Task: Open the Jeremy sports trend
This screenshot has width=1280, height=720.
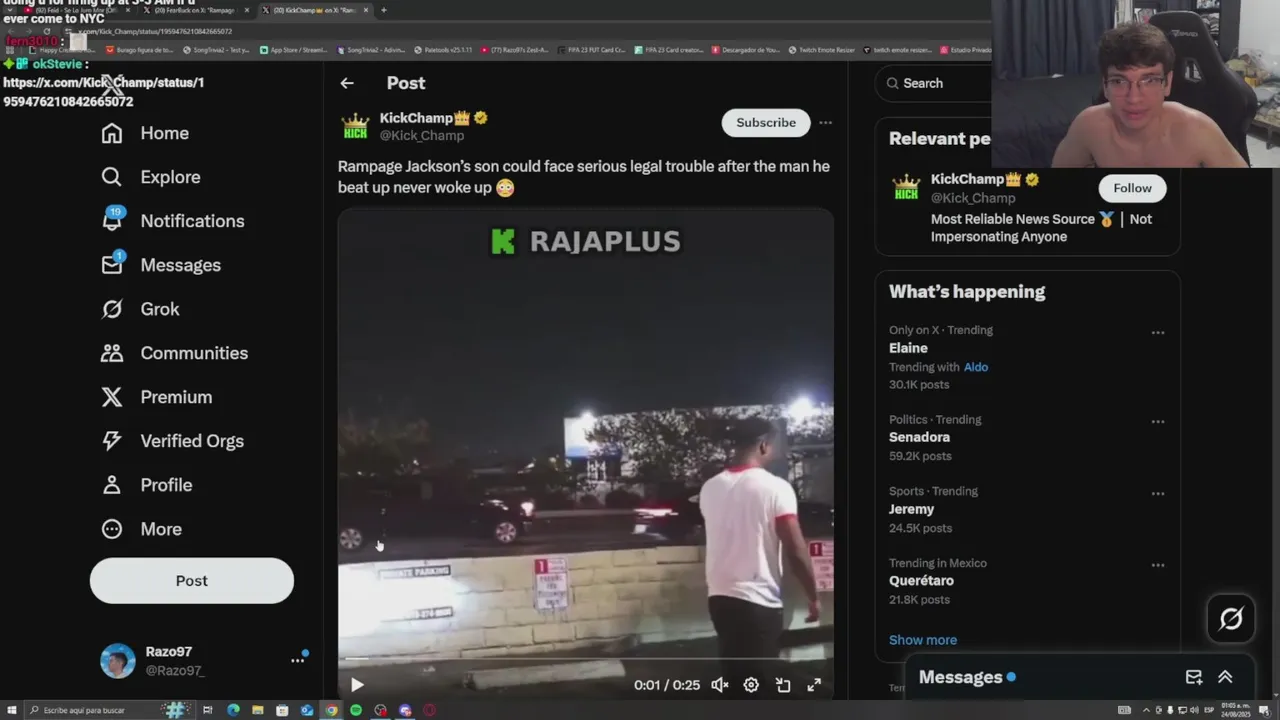Action: [x=911, y=509]
